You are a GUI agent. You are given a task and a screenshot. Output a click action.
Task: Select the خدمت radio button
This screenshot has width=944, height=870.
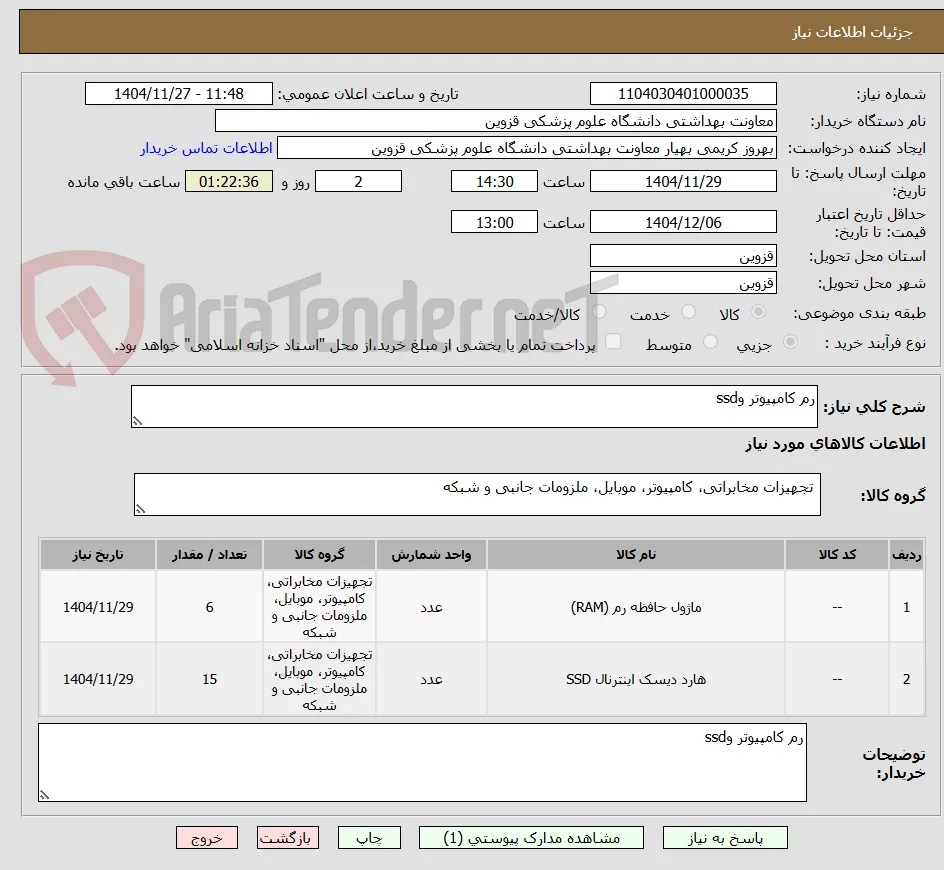pos(688,312)
